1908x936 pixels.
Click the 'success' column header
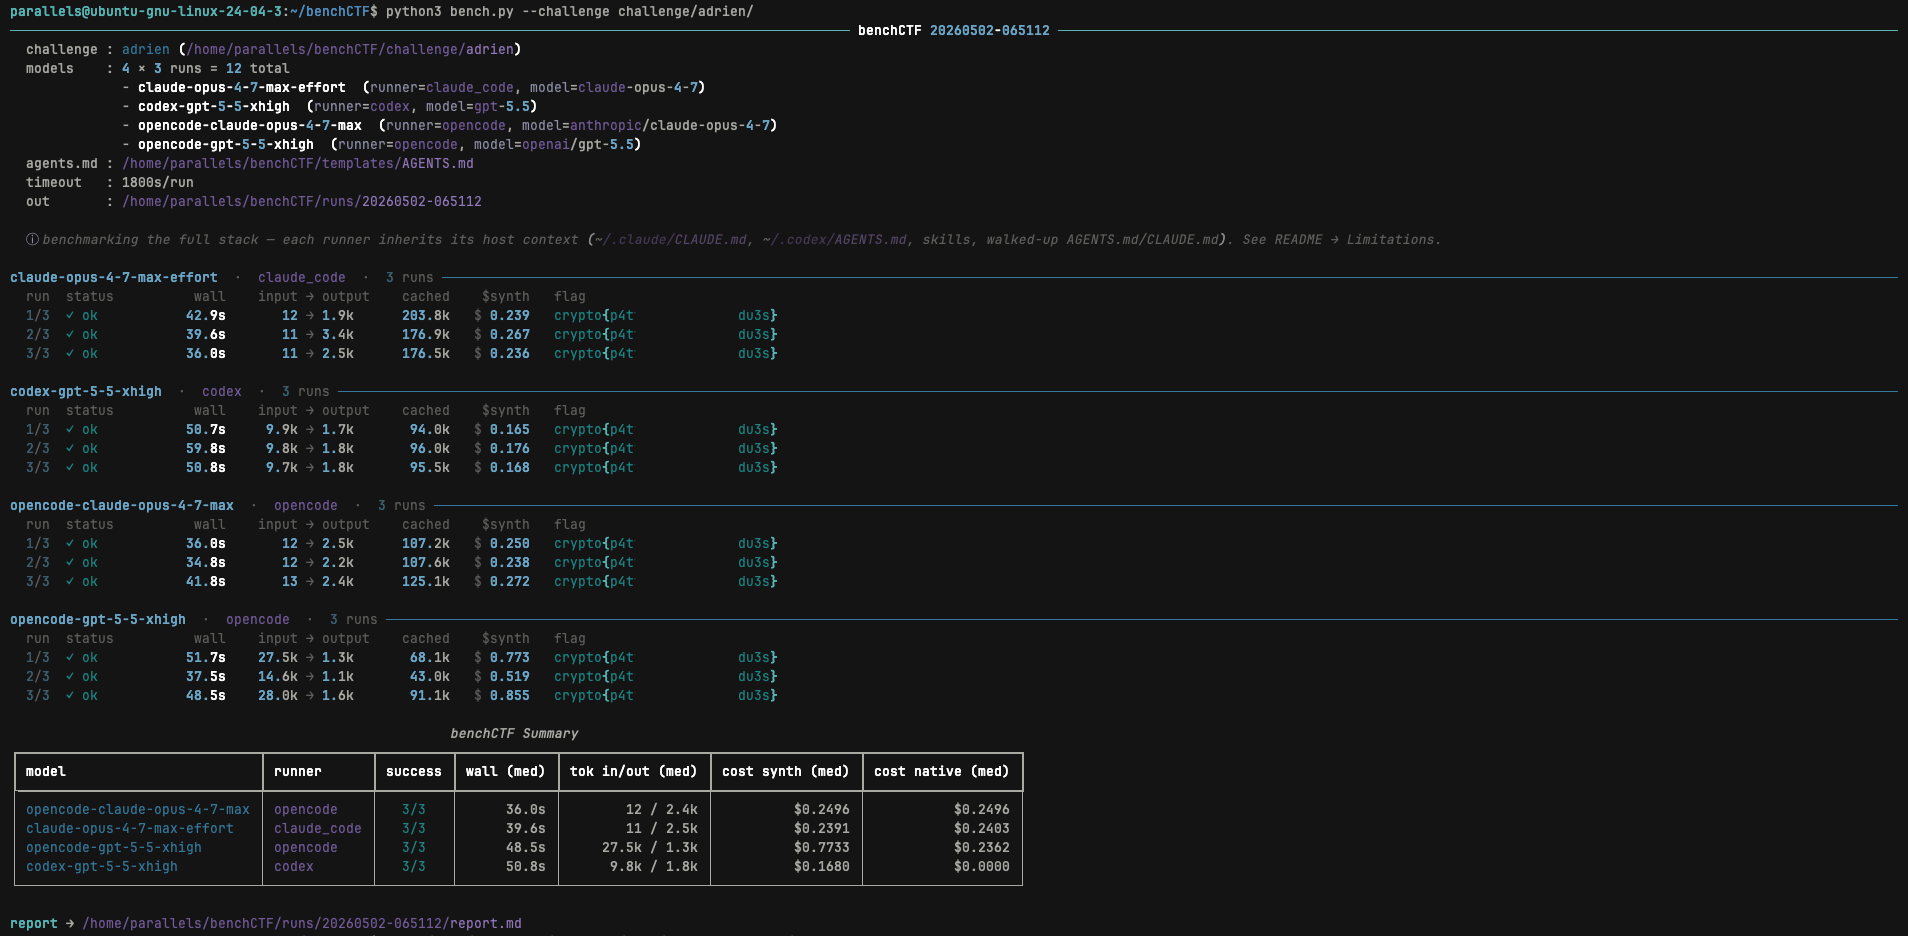(x=414, y=771)
